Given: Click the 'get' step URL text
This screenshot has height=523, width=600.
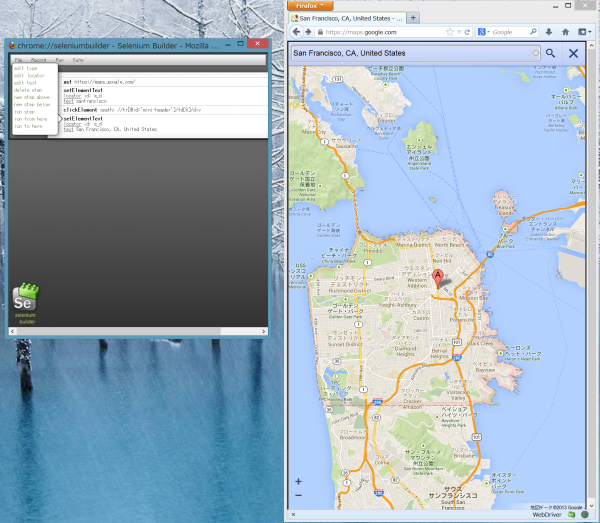Looking at the screenshot, I should pyautogui.click(x=104, y=82).
